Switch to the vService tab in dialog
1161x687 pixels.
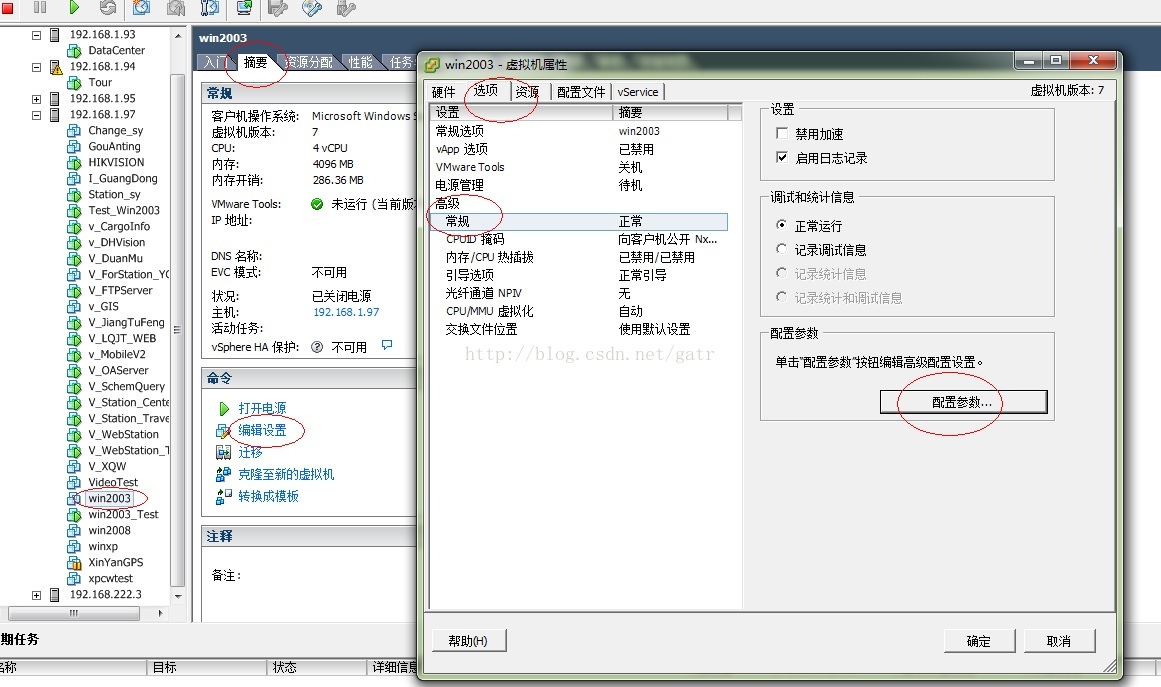pyautogui.click(x=638, y=92)
